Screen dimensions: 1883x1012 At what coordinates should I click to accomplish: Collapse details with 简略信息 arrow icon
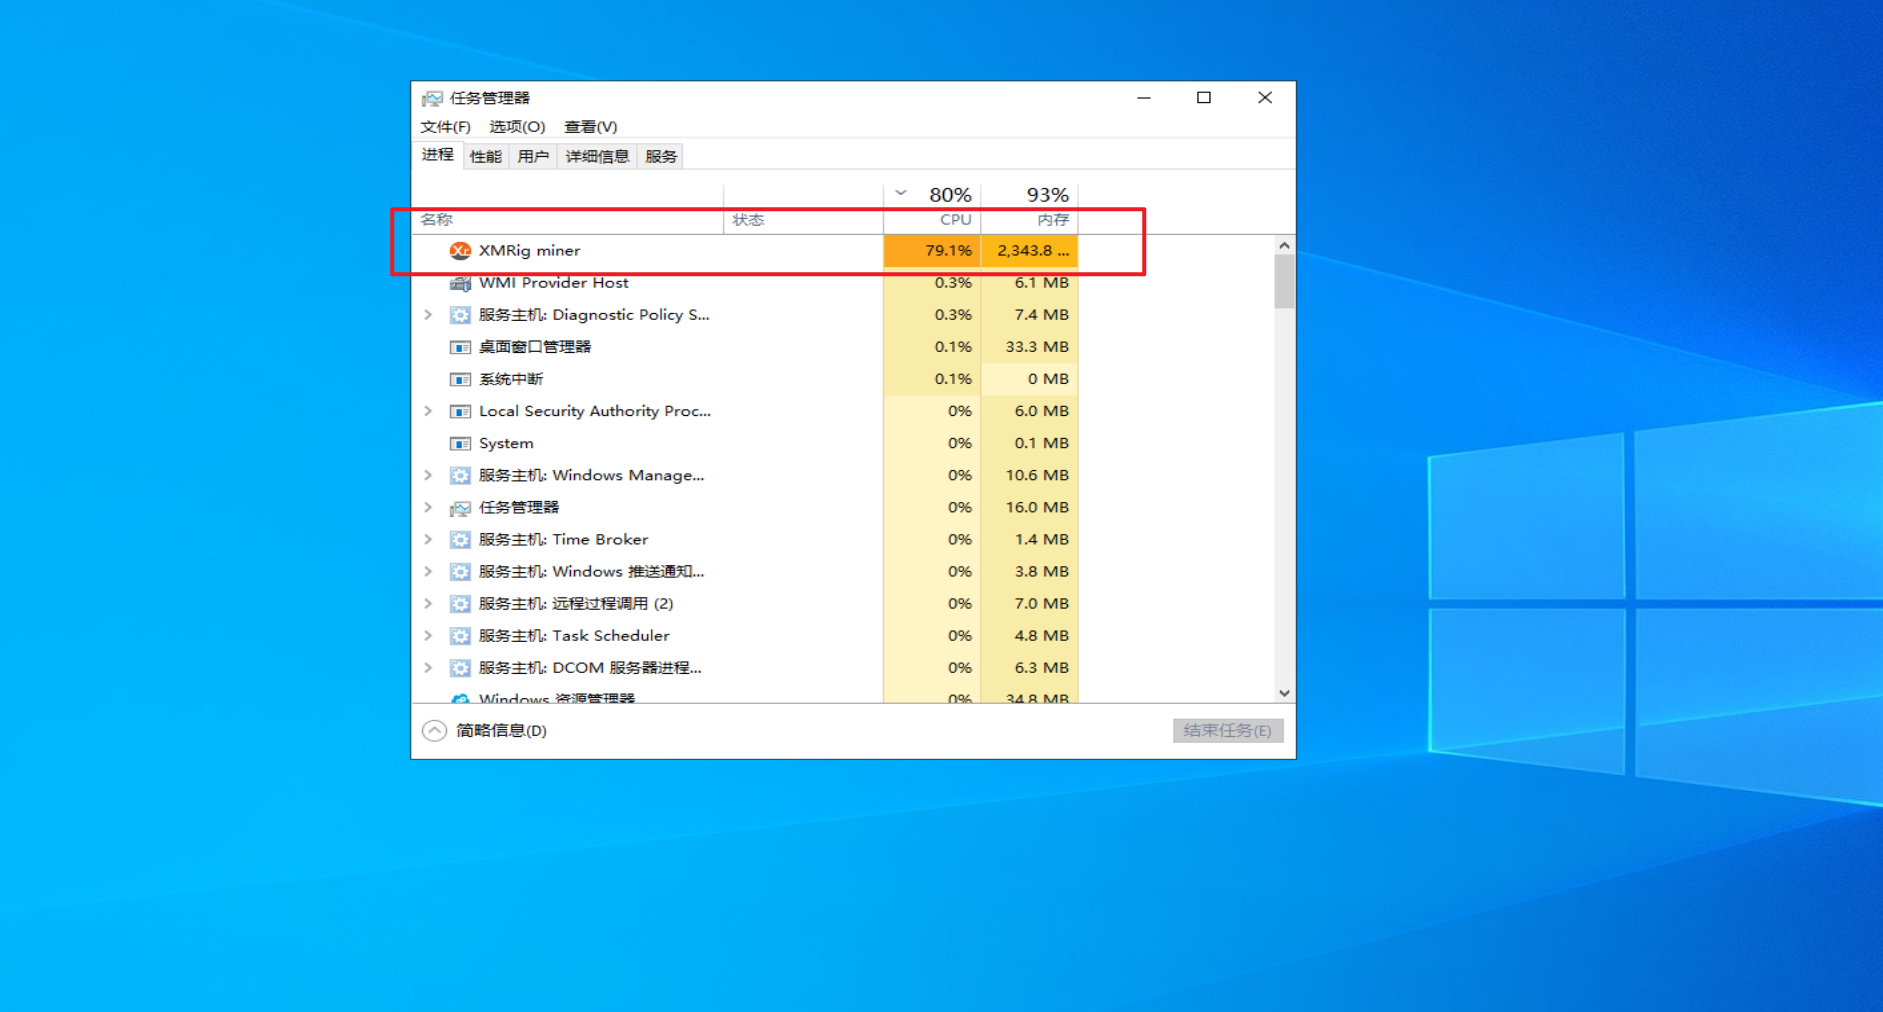434,731
